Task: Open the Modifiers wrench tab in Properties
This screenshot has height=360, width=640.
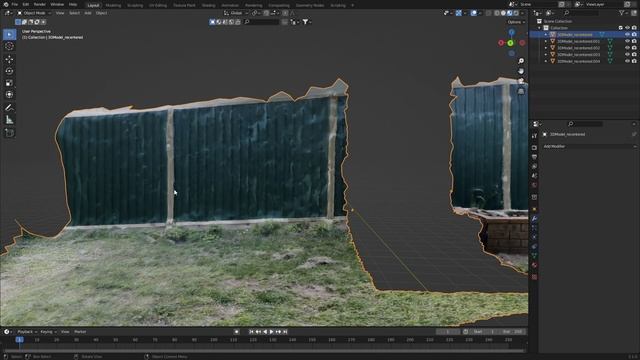Action: (x=534, y=218)
